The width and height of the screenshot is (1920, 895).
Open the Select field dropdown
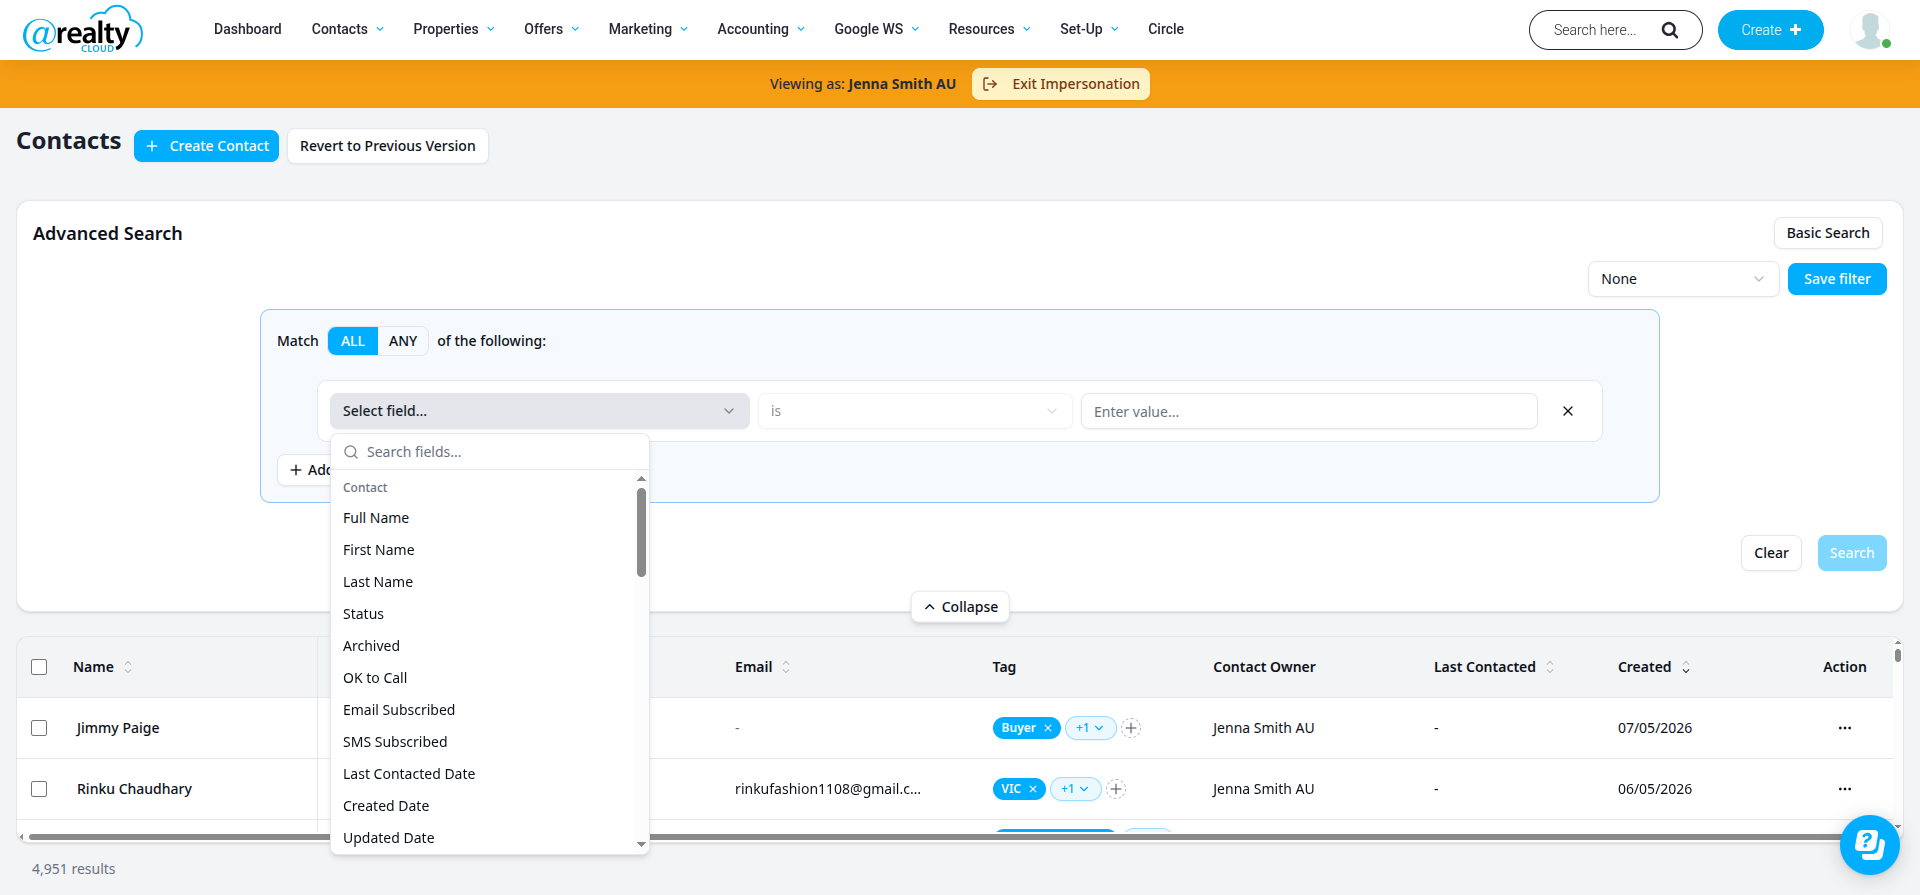[539, 411]
